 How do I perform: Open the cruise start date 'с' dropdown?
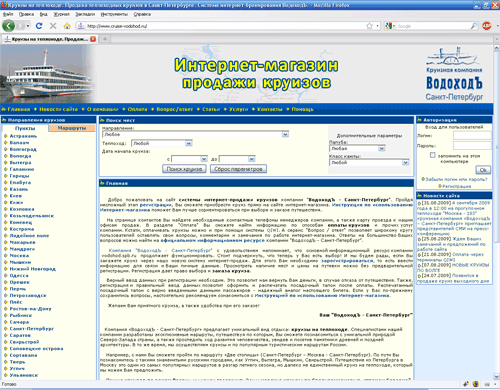pos(204,159)
